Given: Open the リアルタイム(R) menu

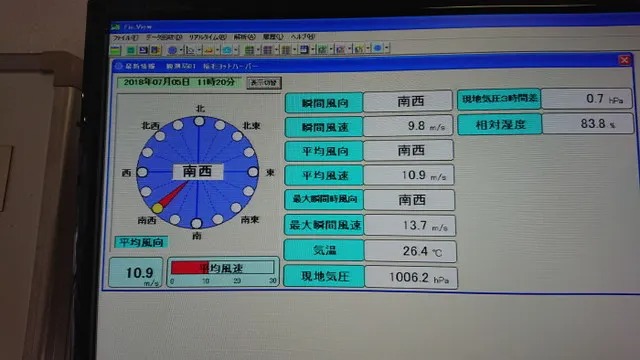Looking at the screenshot, I should point(207,37).
